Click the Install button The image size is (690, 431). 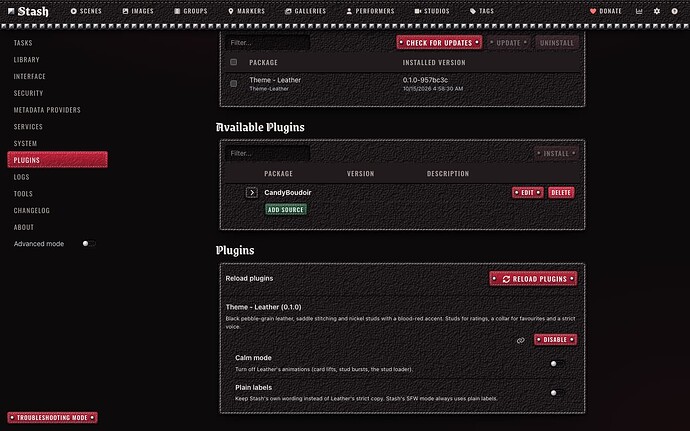556,153
